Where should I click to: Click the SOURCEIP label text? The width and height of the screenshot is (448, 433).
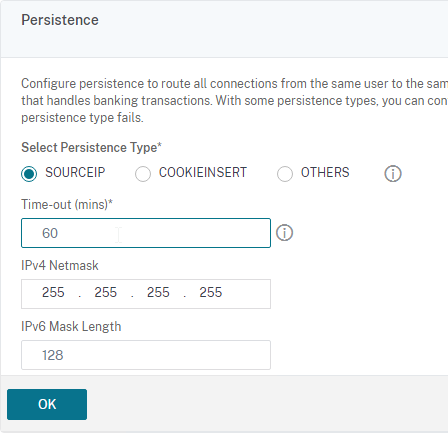tap(75, 173)
